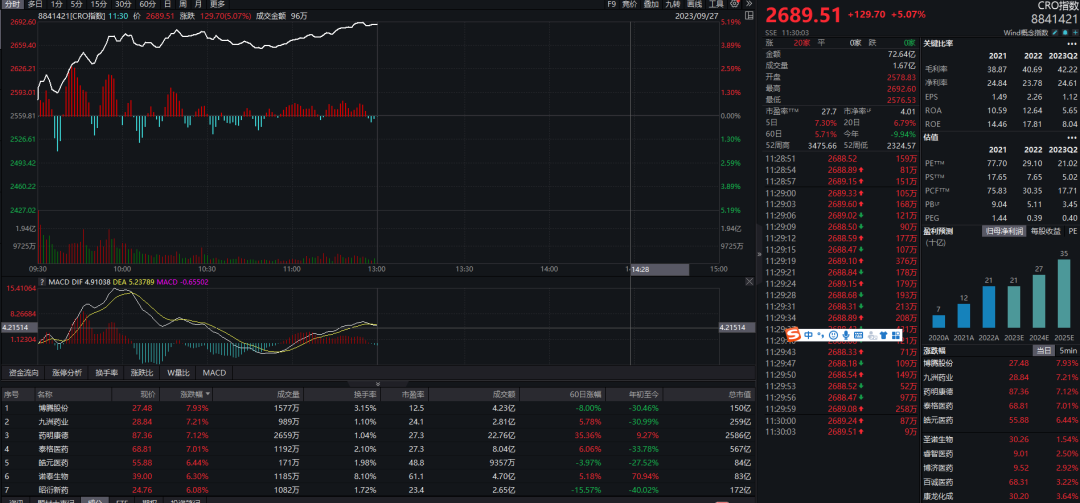This screenshot has height=503, width=1080.
Task: Switch to the 多日 period tab
Action: 35,4
